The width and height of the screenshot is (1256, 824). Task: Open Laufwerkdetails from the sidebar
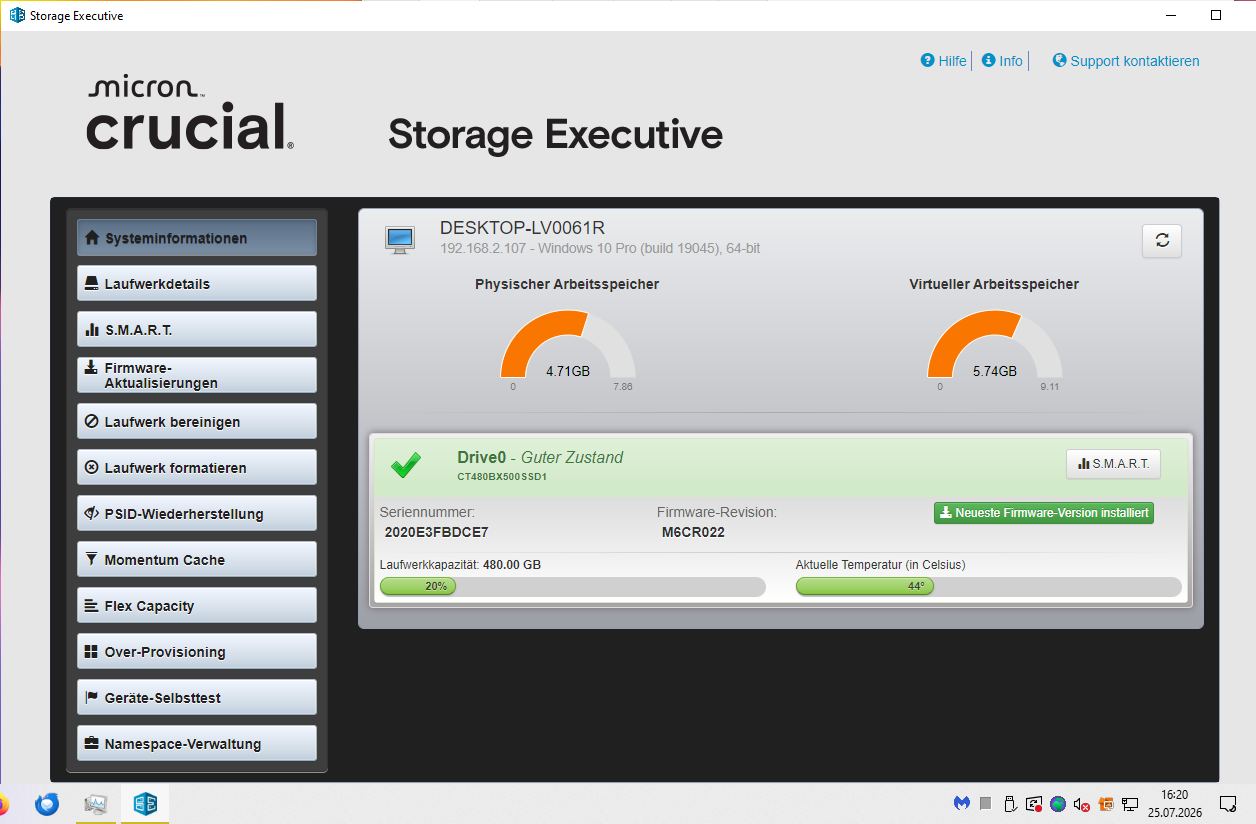197,283
